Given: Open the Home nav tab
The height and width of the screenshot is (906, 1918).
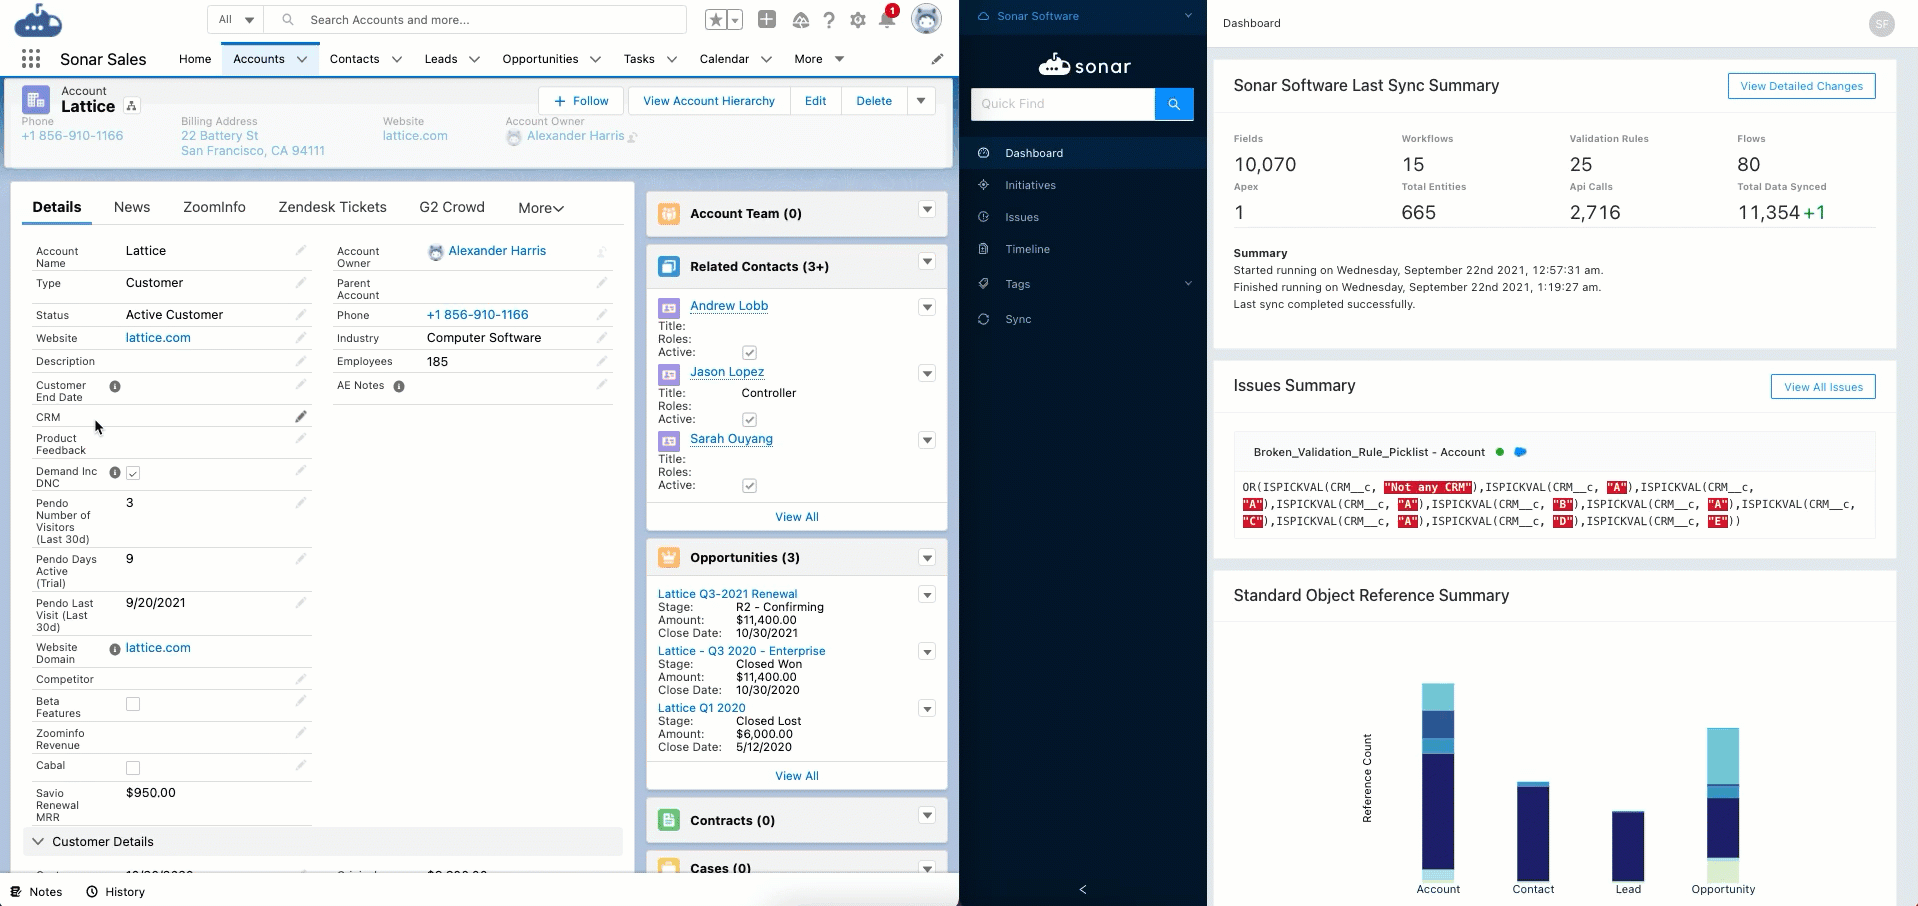Looking at the screenshot, I should click(195, 59).
